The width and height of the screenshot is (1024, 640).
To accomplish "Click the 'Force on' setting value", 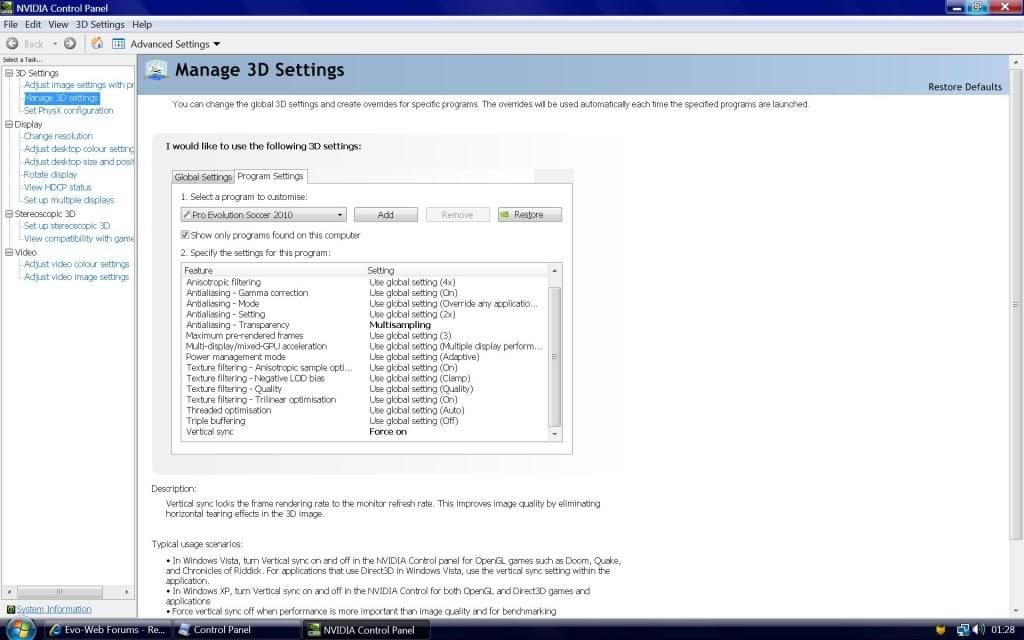I will click(x=388, y=432).
